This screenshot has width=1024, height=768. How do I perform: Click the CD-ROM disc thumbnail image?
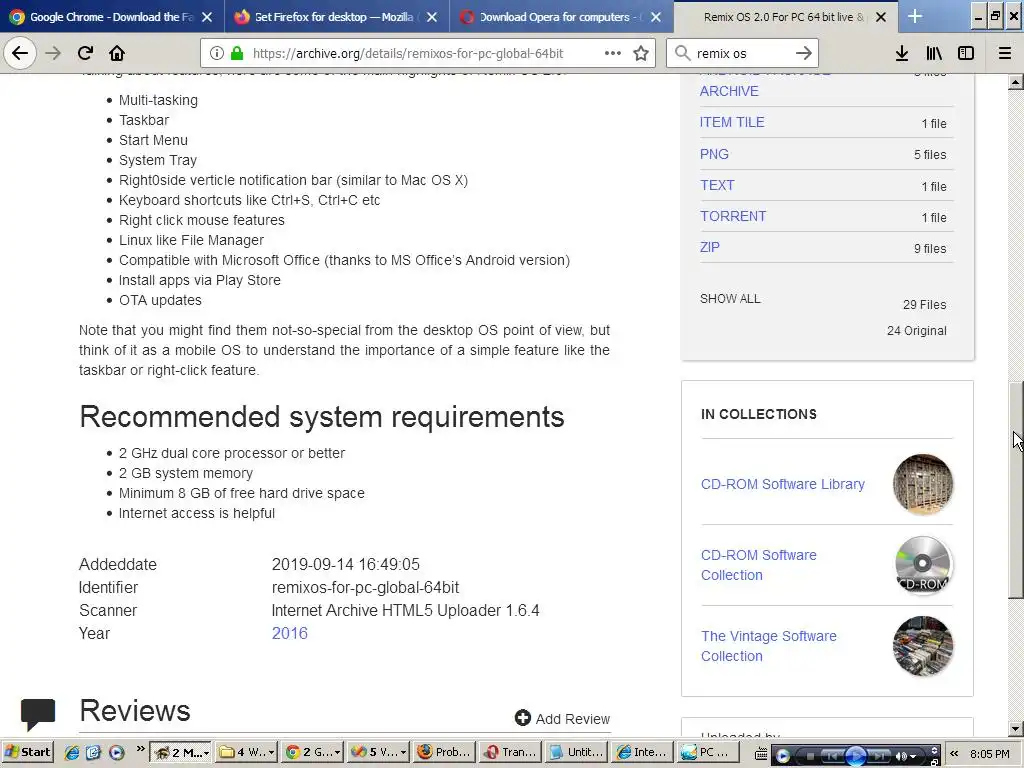coord(923,565)
